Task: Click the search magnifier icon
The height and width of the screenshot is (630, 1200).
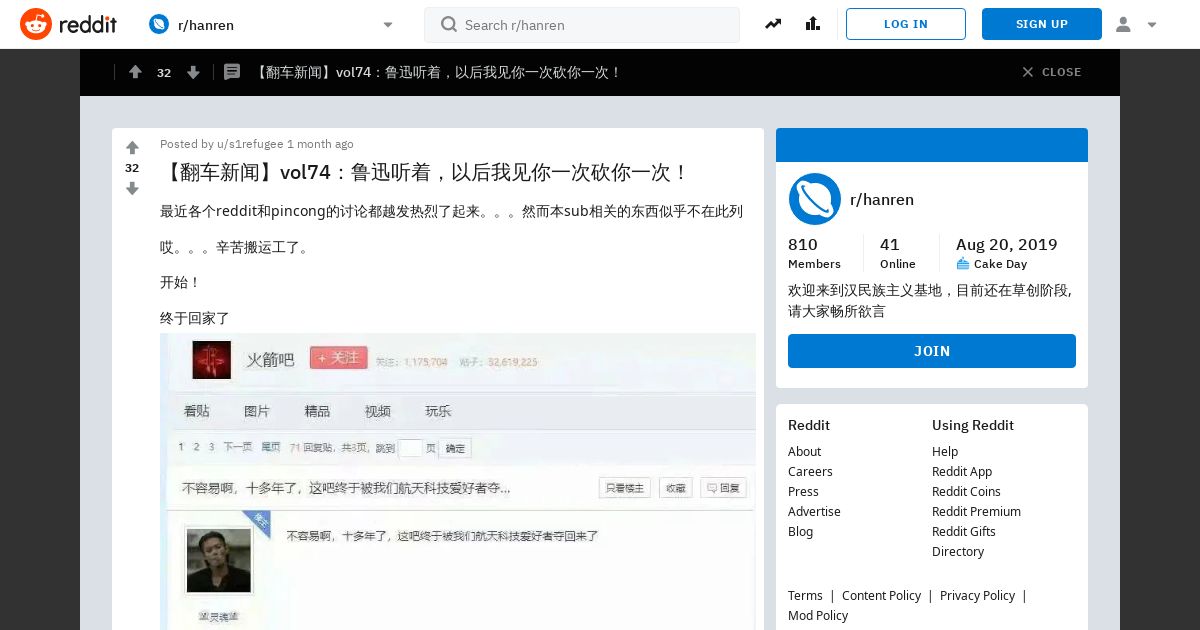Action: (x=449, y=24)
